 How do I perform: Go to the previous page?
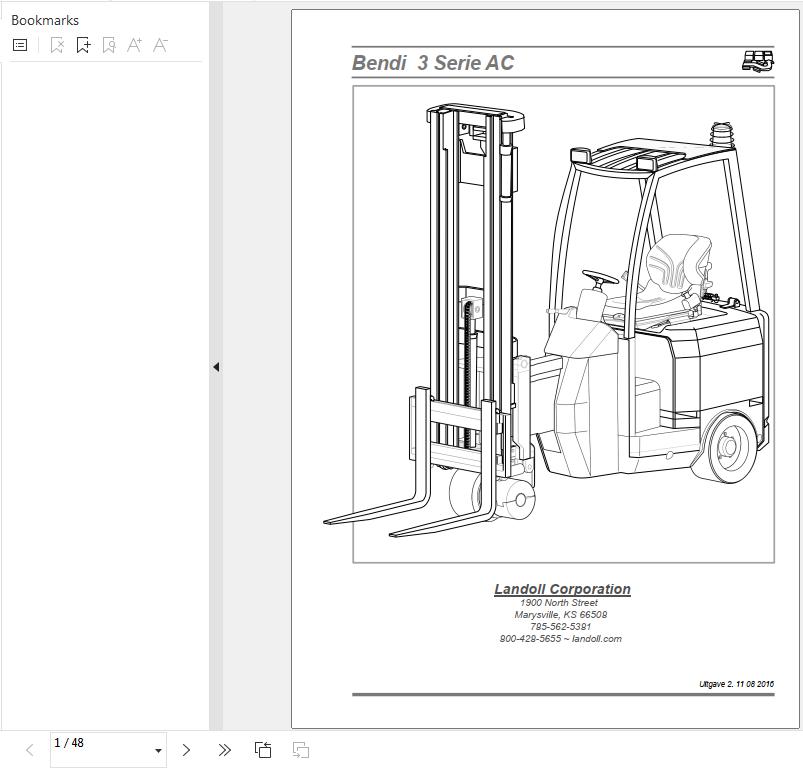30,750
